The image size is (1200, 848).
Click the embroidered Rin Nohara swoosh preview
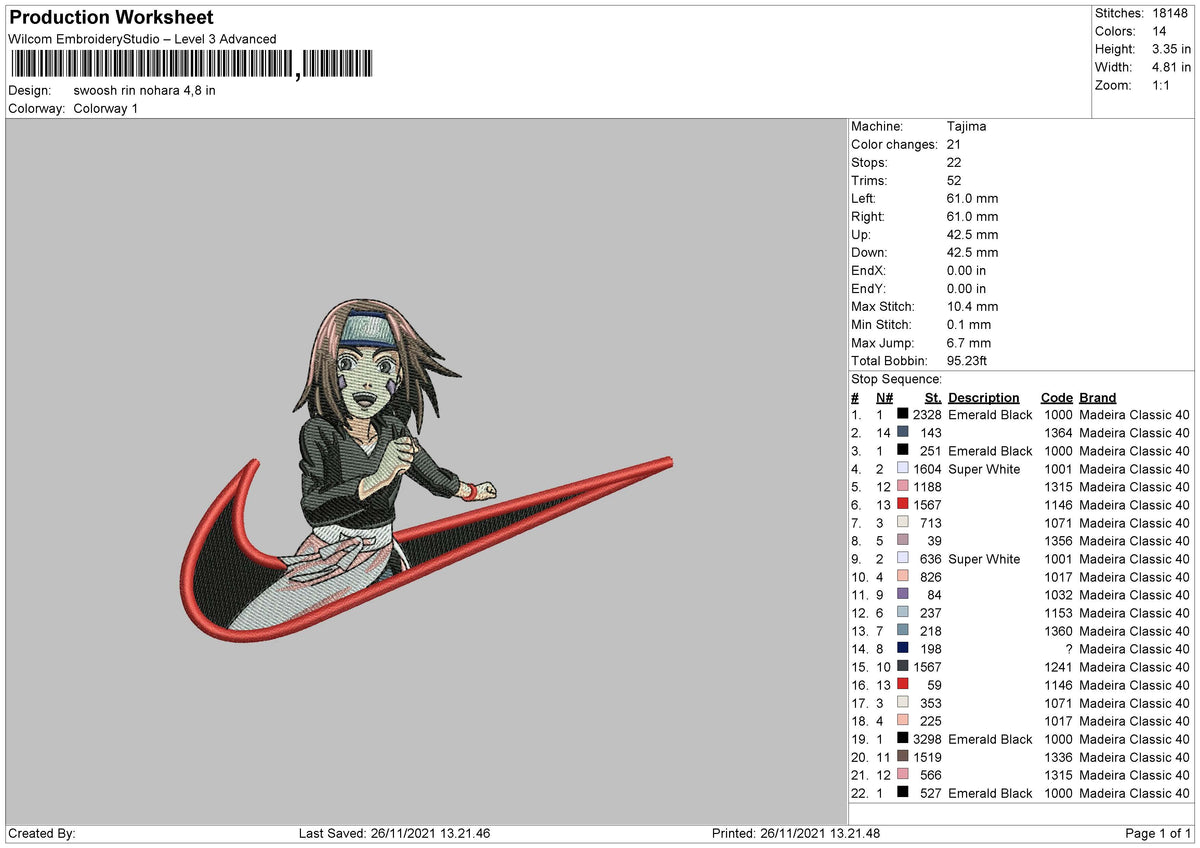click(429, 470)
